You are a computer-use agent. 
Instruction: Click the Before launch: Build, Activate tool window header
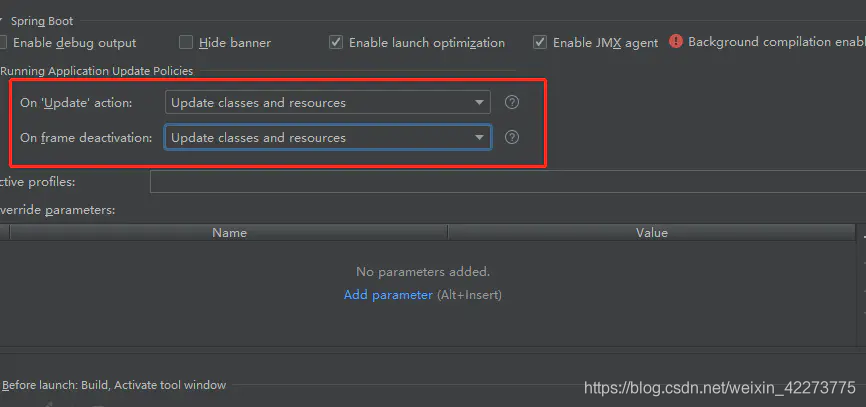[114, 385]
